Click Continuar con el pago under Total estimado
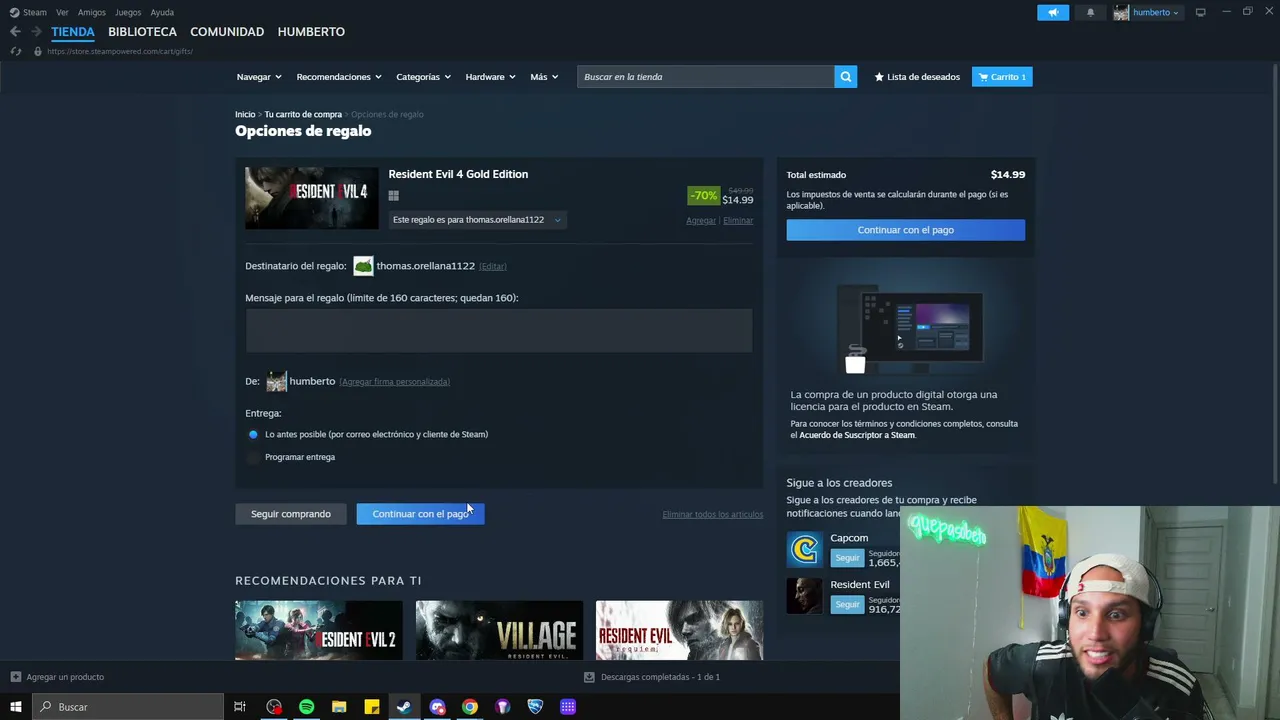Image resolution: width=1280 pixels, height=720 pixels. click(905, 230)
